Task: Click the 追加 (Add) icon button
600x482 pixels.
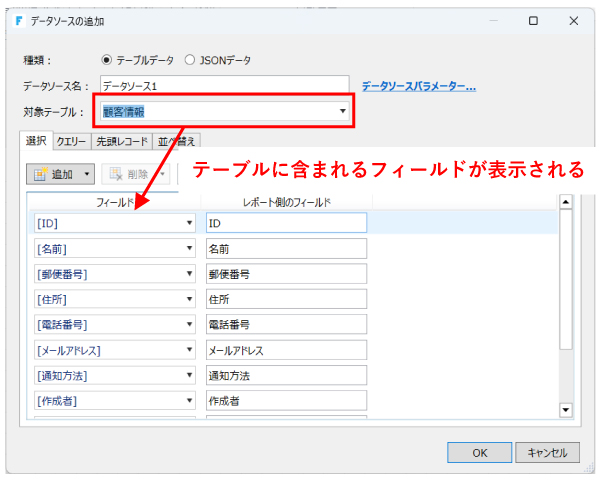Action: [x=55, y=174]
